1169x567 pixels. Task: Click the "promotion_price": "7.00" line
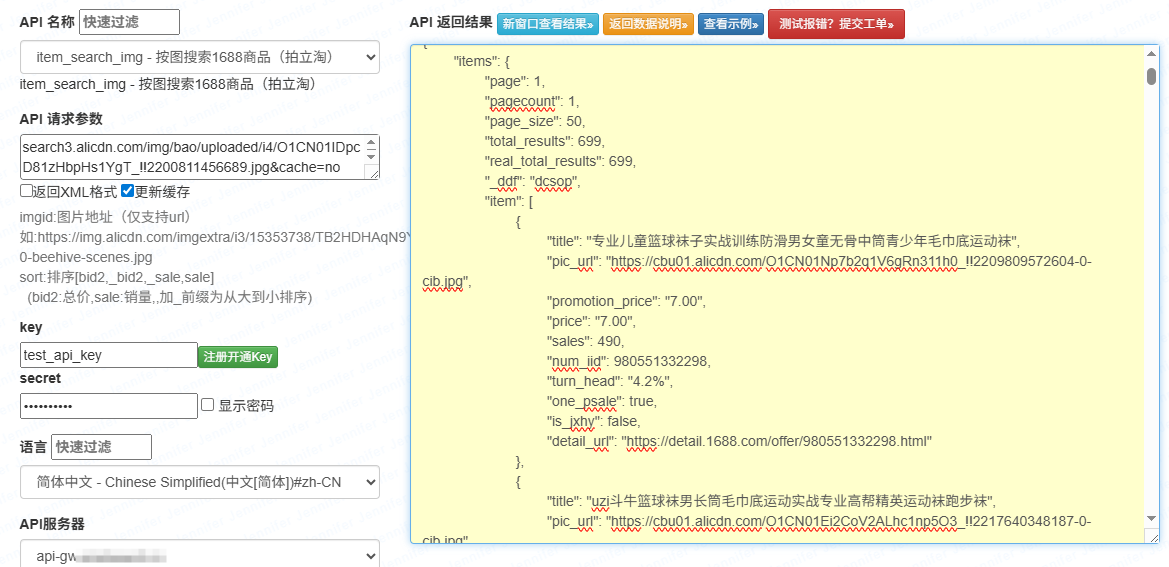[x=626, y=302]
